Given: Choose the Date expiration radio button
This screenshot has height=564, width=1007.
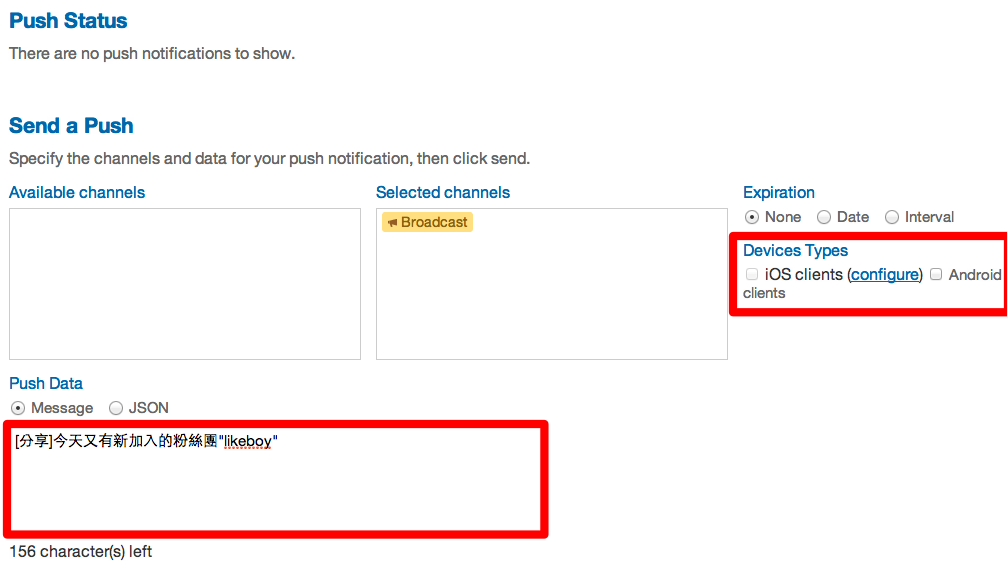Looking at the screenshot, I should pos(824,217).
